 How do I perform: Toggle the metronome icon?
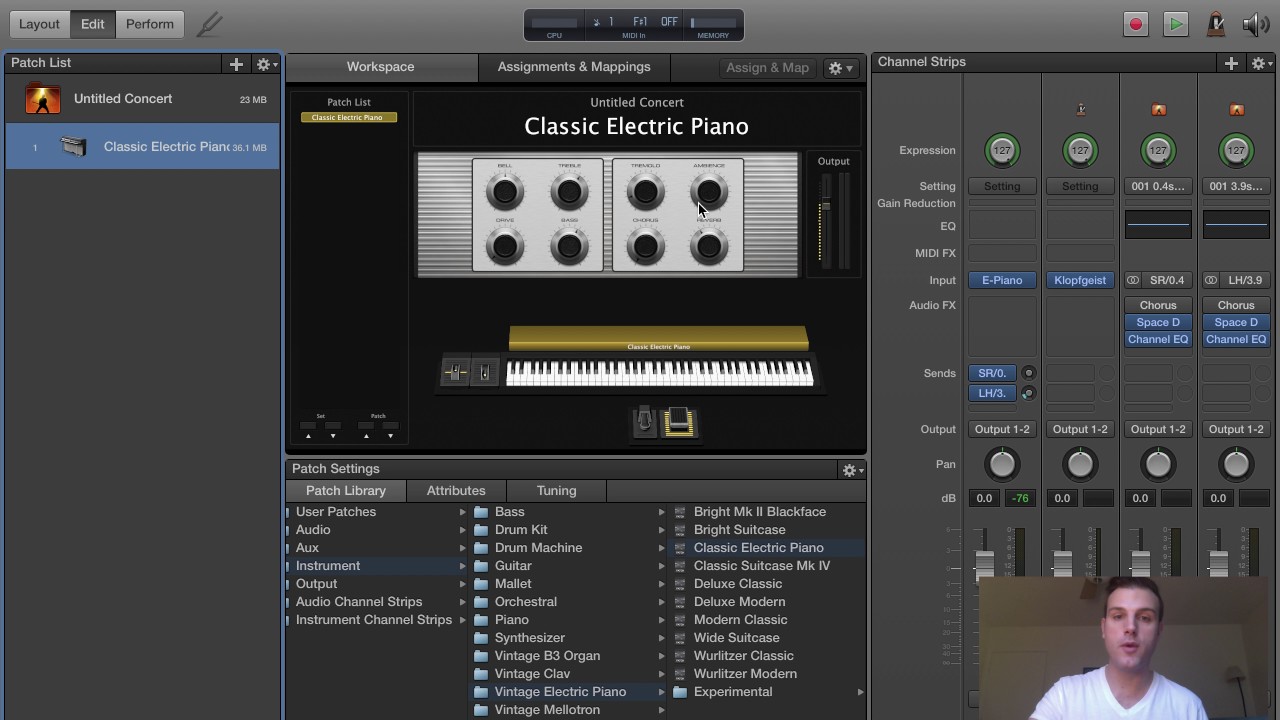tap(1216, 24)
